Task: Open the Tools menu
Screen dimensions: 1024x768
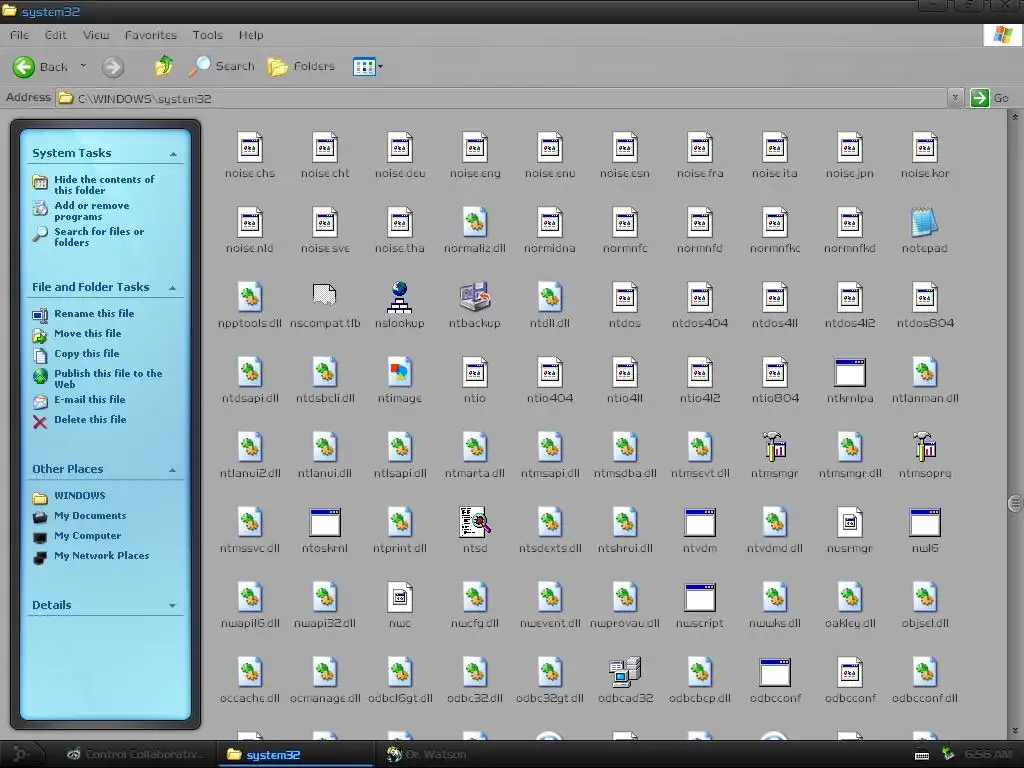Action: pos(207,35)
